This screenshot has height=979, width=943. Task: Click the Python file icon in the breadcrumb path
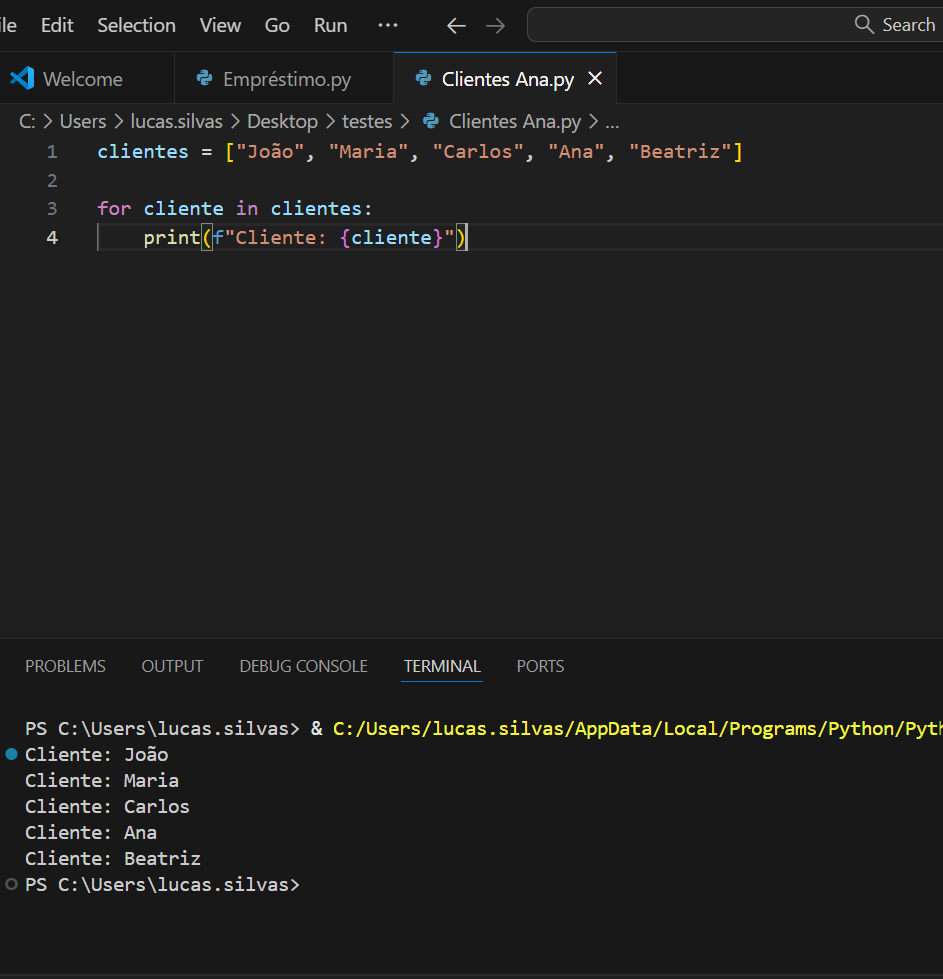pos(431,122)
